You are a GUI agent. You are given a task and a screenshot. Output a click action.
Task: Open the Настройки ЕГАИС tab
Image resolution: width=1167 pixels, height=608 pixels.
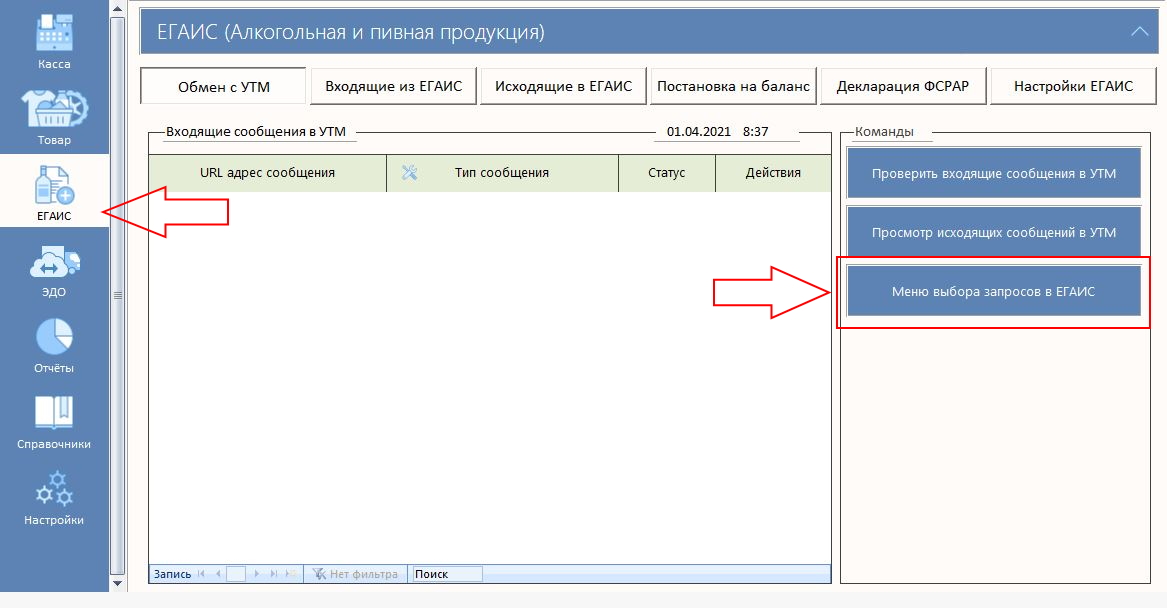tap(1073, 86)
